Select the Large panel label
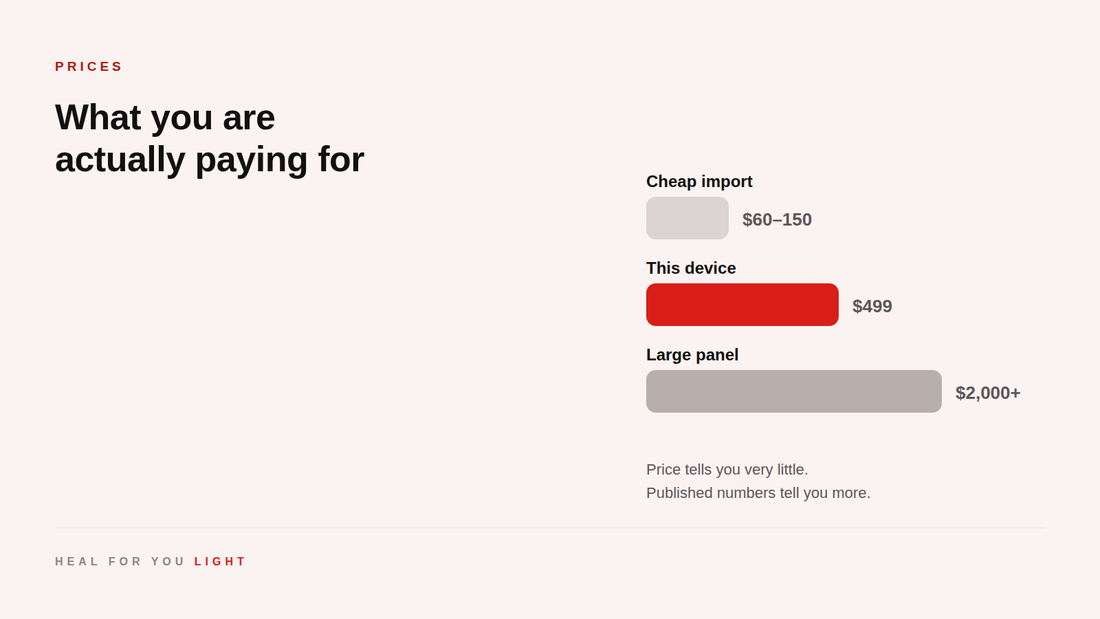Image resolution: width=1100 pixels, height=619 pixels. click(x=692, y=355)
